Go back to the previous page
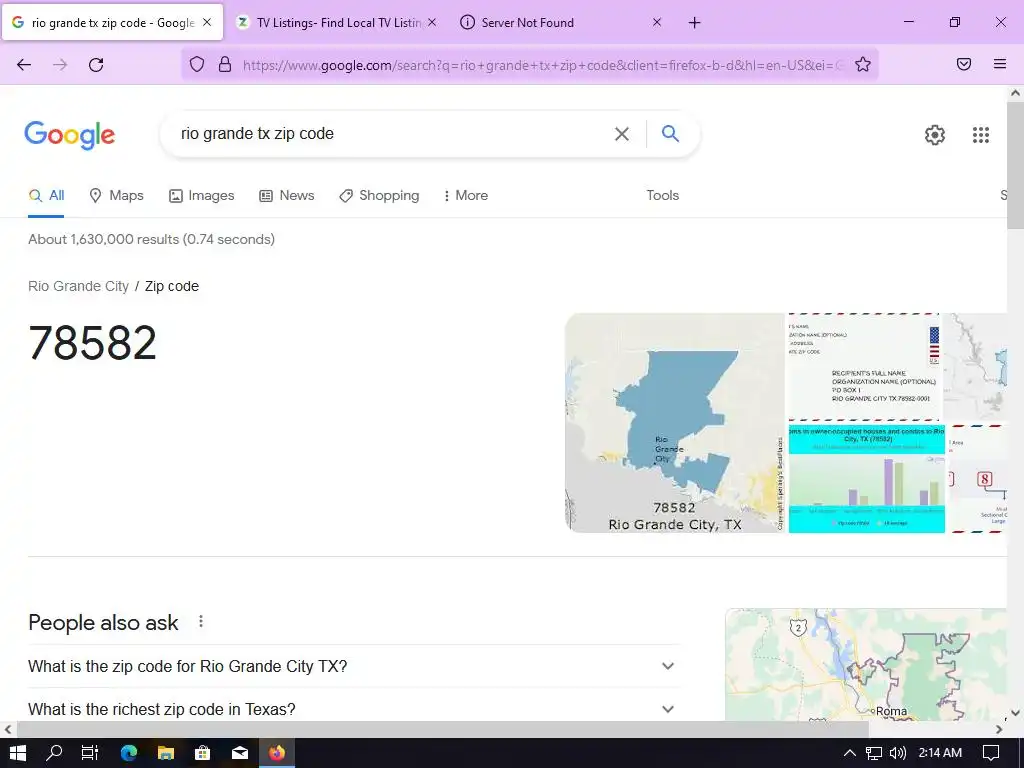The width and height of the screenshot is (1024, 768). tap(24, 64)
